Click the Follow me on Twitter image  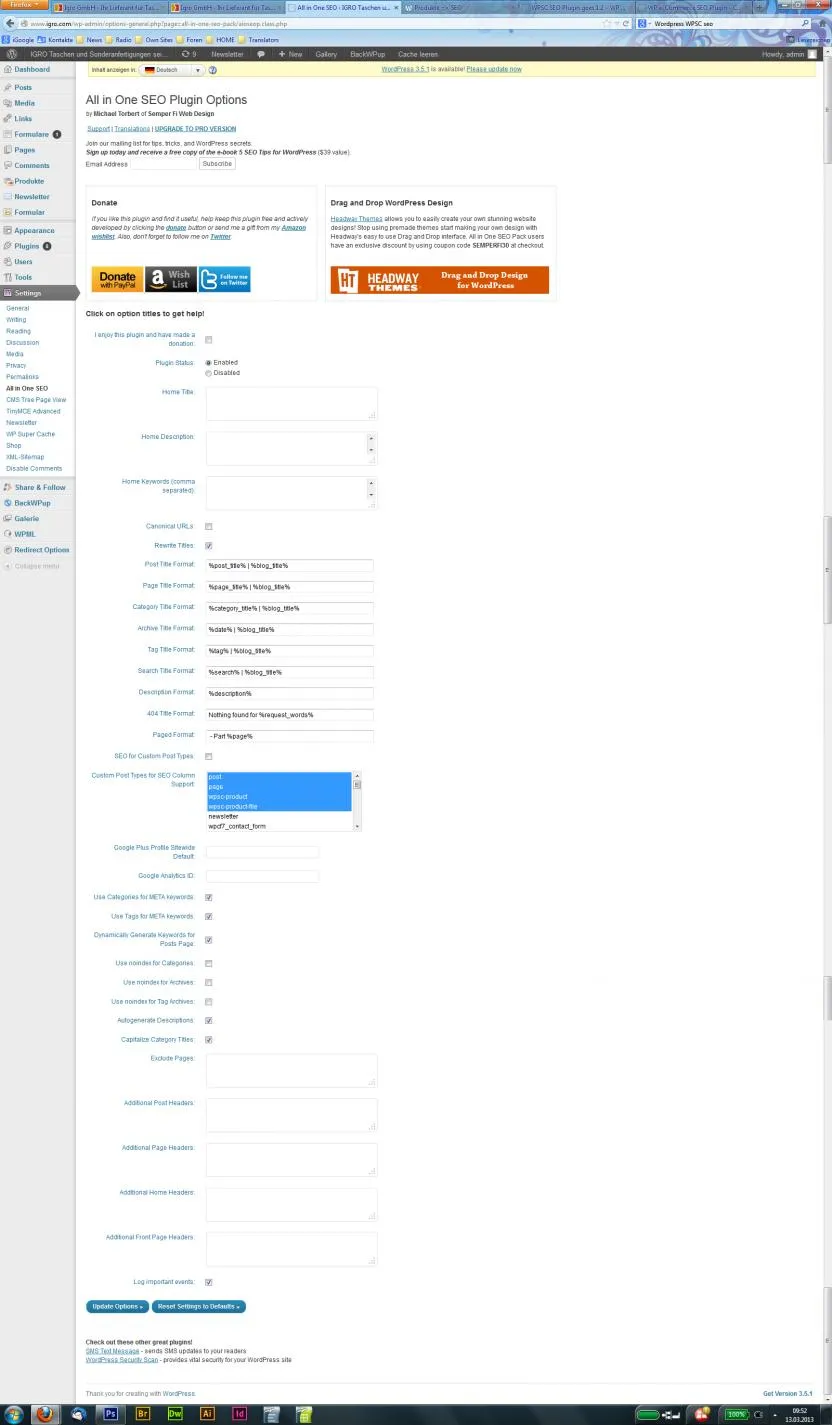(225, 279)
